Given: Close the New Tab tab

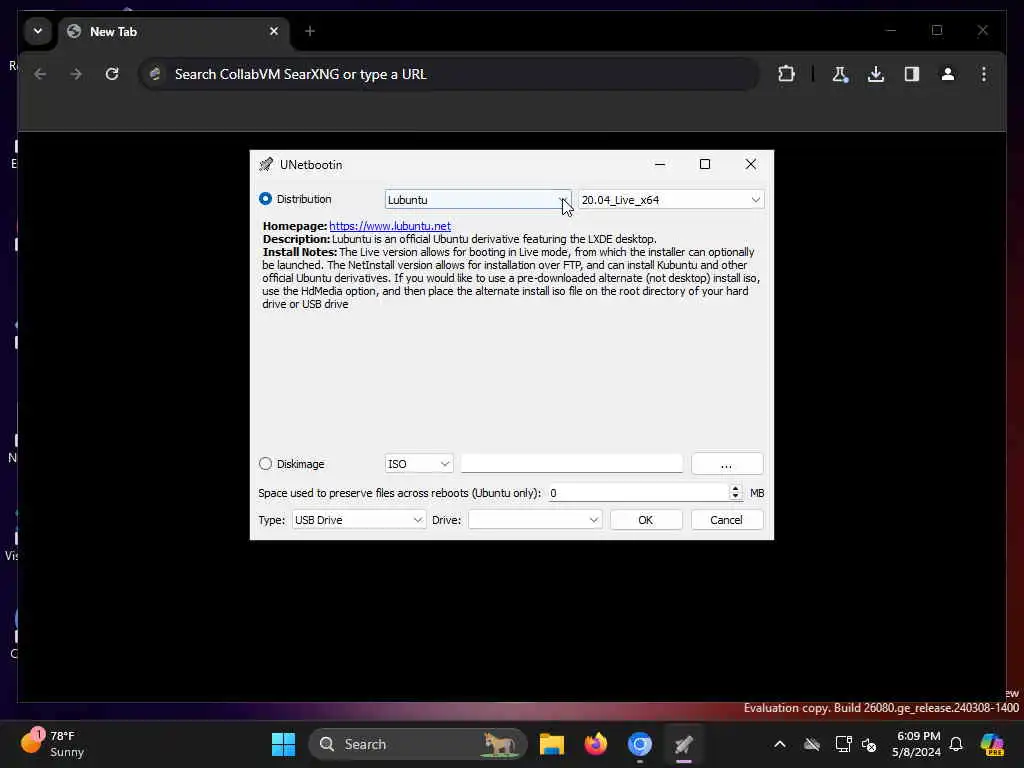Looking at the screenshot, I should [274, 31].
